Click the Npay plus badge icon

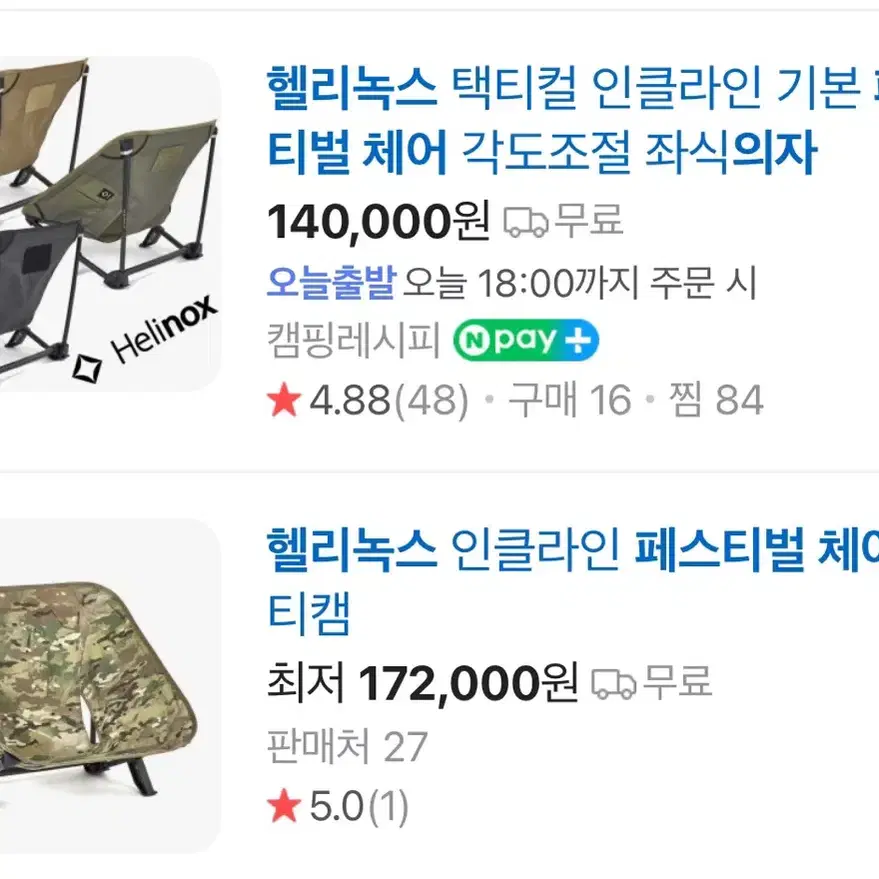pyautogui.click(x=526, y=340)
